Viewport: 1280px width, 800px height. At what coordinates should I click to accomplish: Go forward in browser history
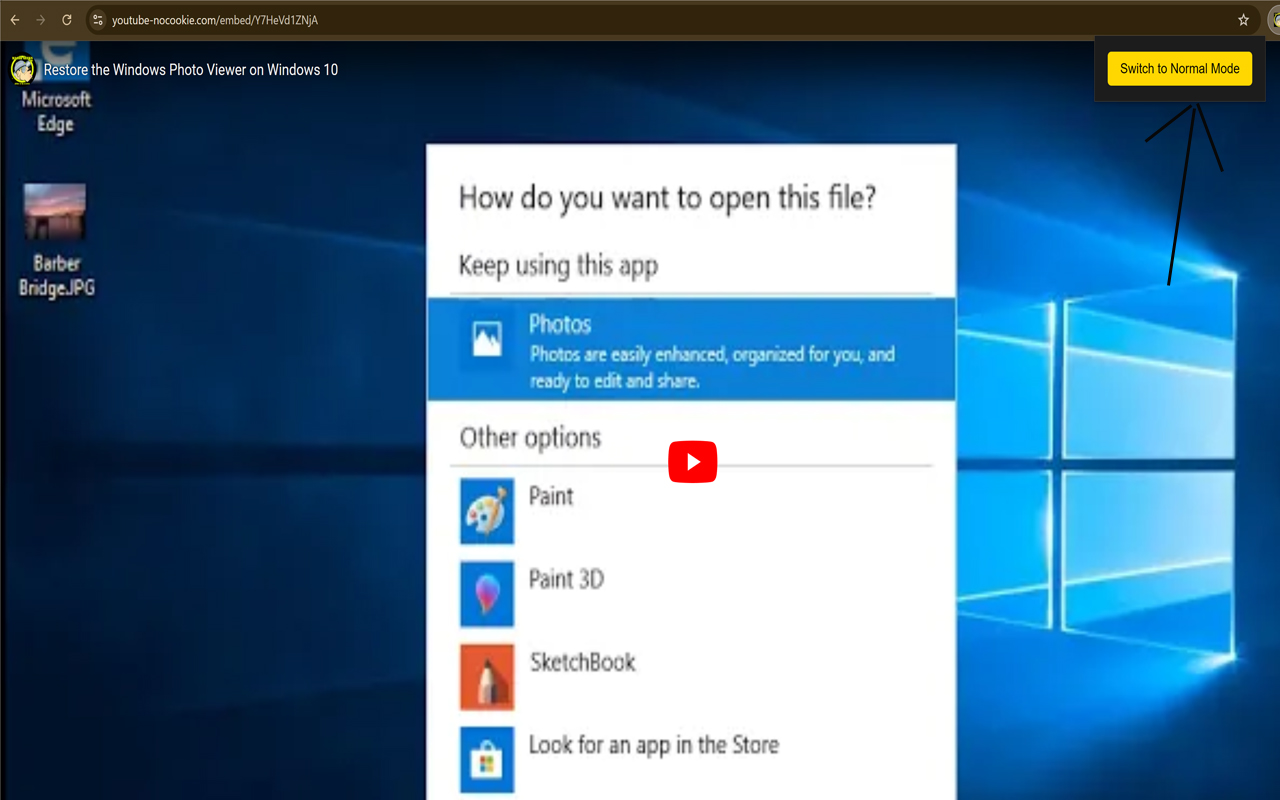coord(41,20)
